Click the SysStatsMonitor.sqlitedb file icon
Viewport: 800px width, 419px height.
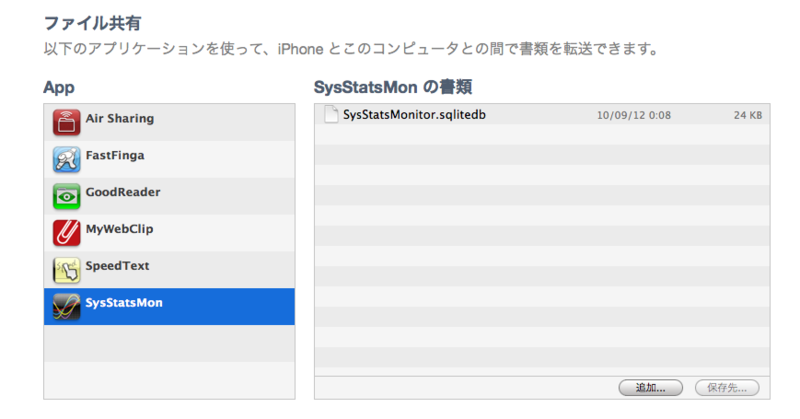(x=331, y=115)
